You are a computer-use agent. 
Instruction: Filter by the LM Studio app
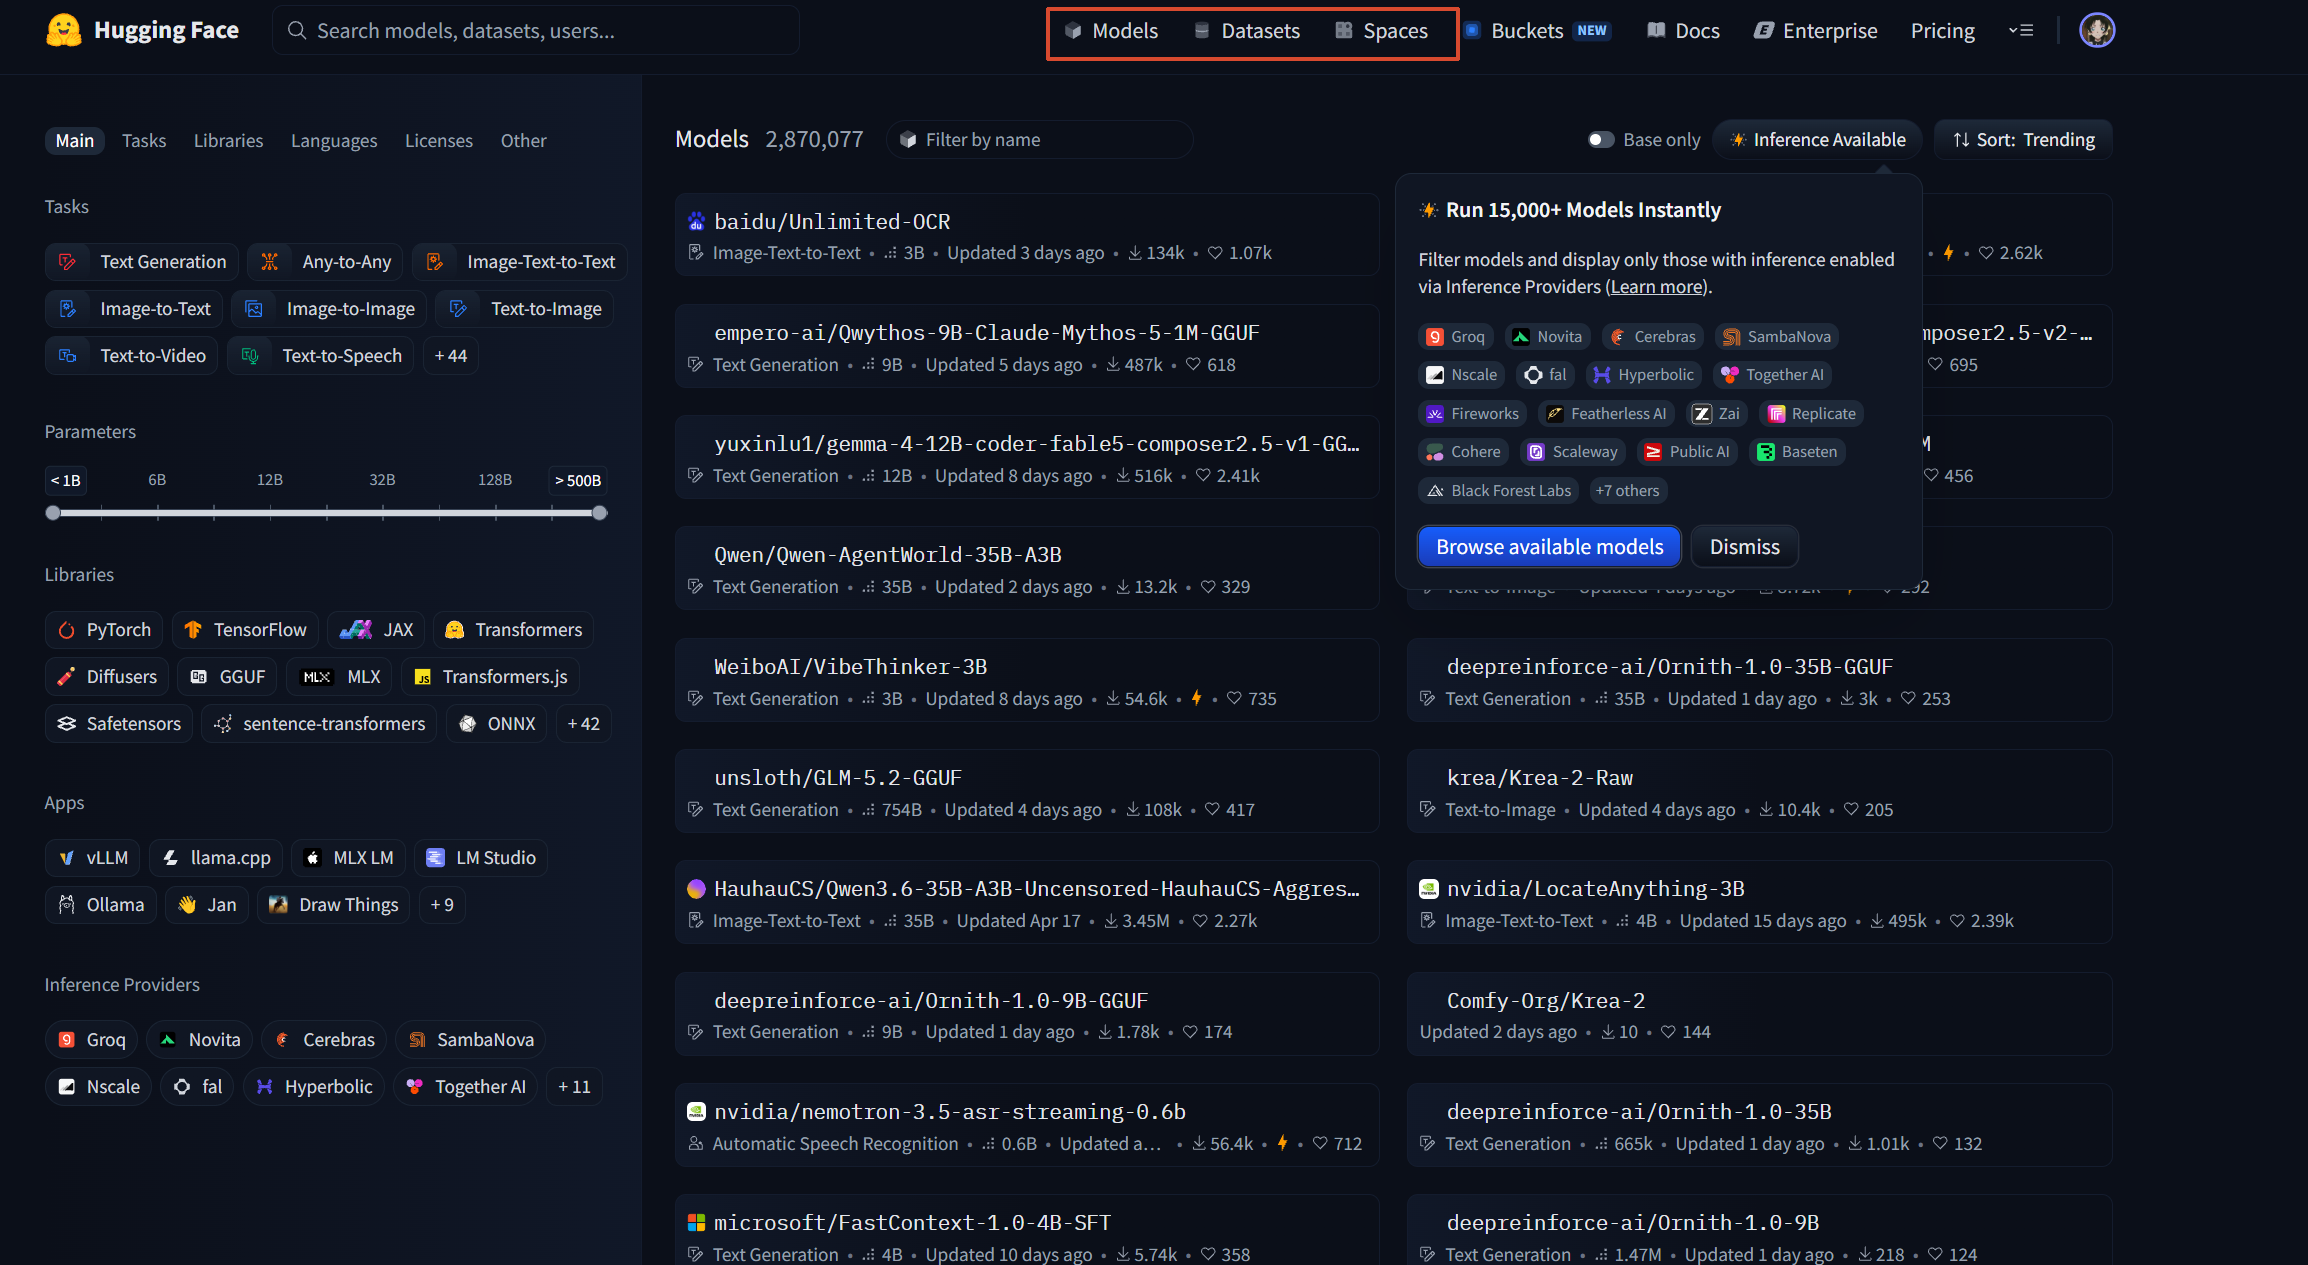[x=481, y=858]
